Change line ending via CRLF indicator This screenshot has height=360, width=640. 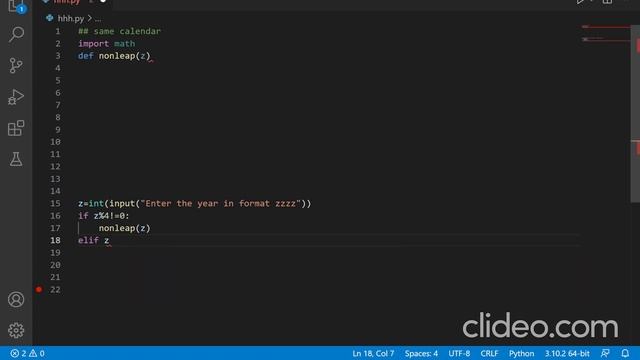(x=489, y=353)
